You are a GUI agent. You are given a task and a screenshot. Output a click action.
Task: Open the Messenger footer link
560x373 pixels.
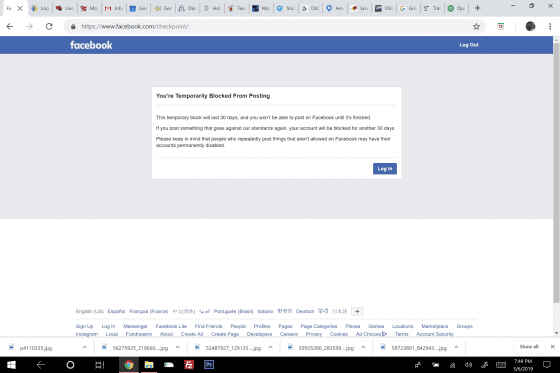click(x=135, y=326)
